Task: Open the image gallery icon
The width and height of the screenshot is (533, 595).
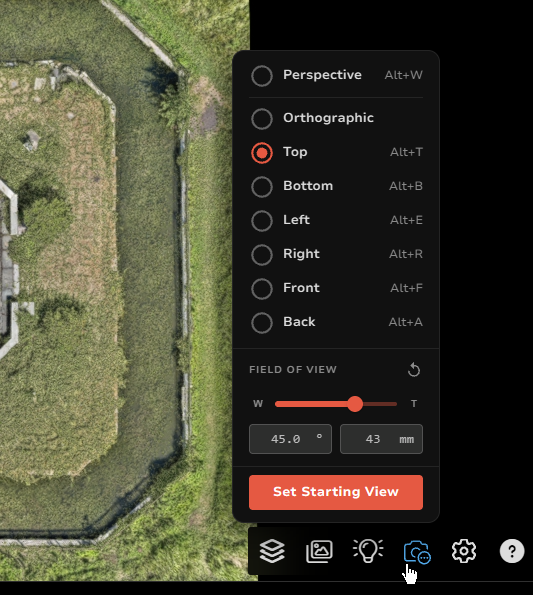Action: (319, 551)
